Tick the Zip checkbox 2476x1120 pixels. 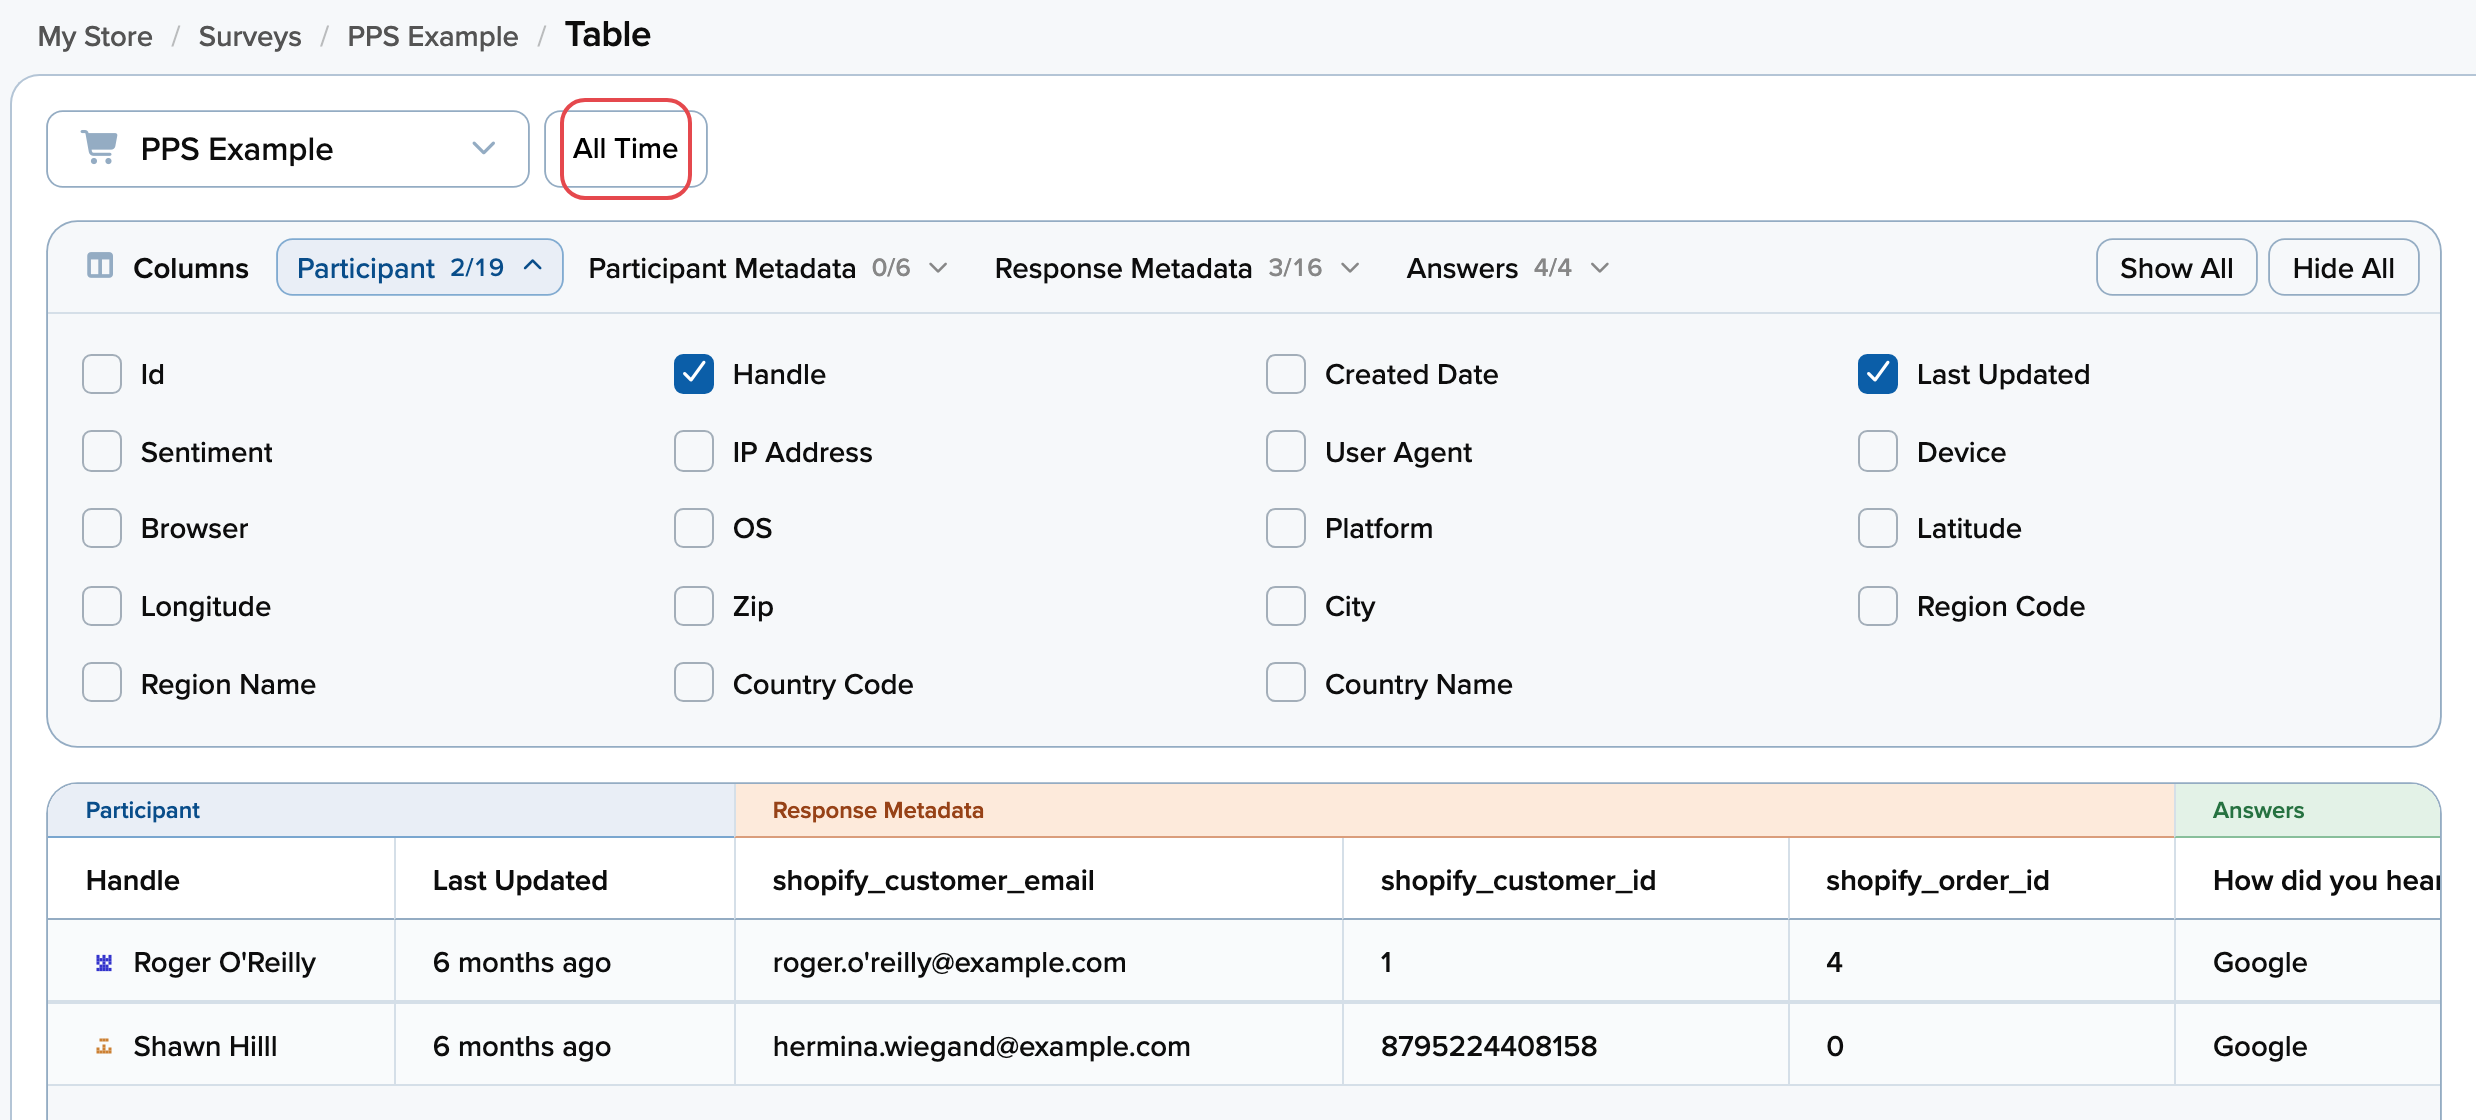tap(694, 606)
